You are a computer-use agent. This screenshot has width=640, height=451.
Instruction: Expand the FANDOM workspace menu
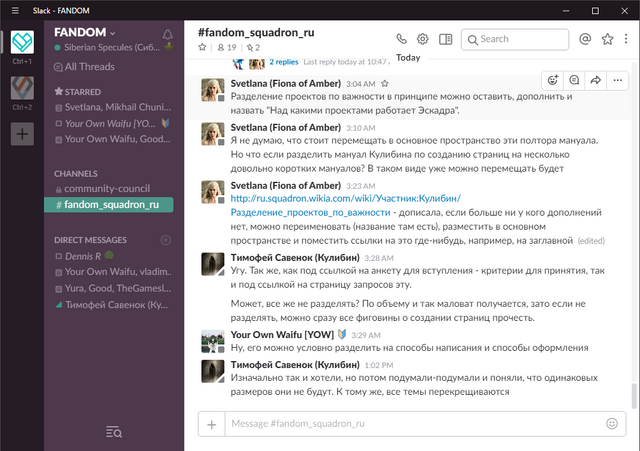(x=84, y=32)
